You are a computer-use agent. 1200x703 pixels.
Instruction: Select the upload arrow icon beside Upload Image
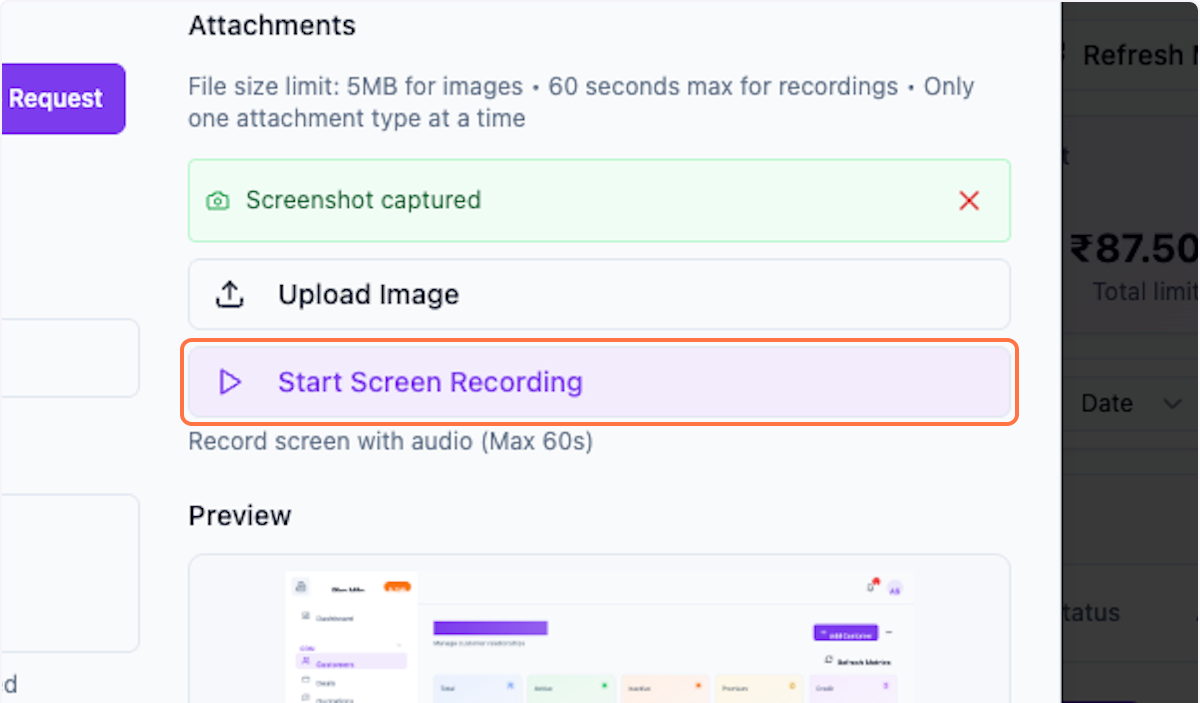(229, 294)
